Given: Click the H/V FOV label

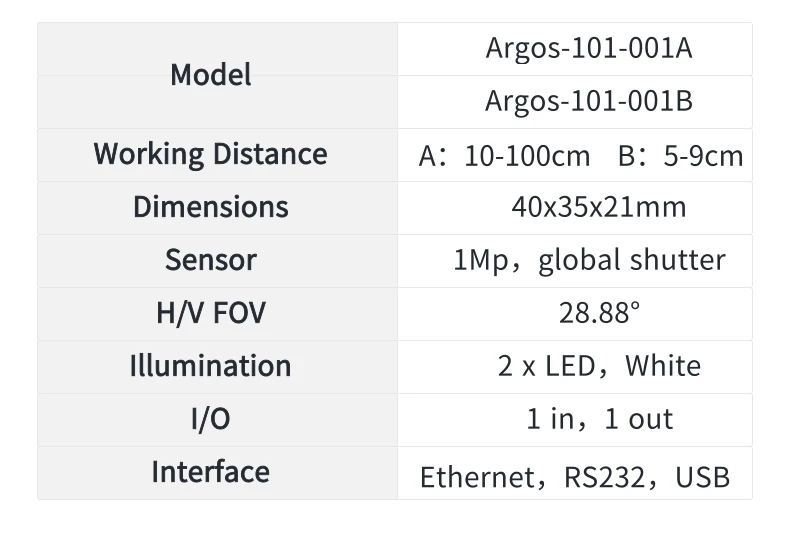Looking at the screenshot, I should 211,313.
